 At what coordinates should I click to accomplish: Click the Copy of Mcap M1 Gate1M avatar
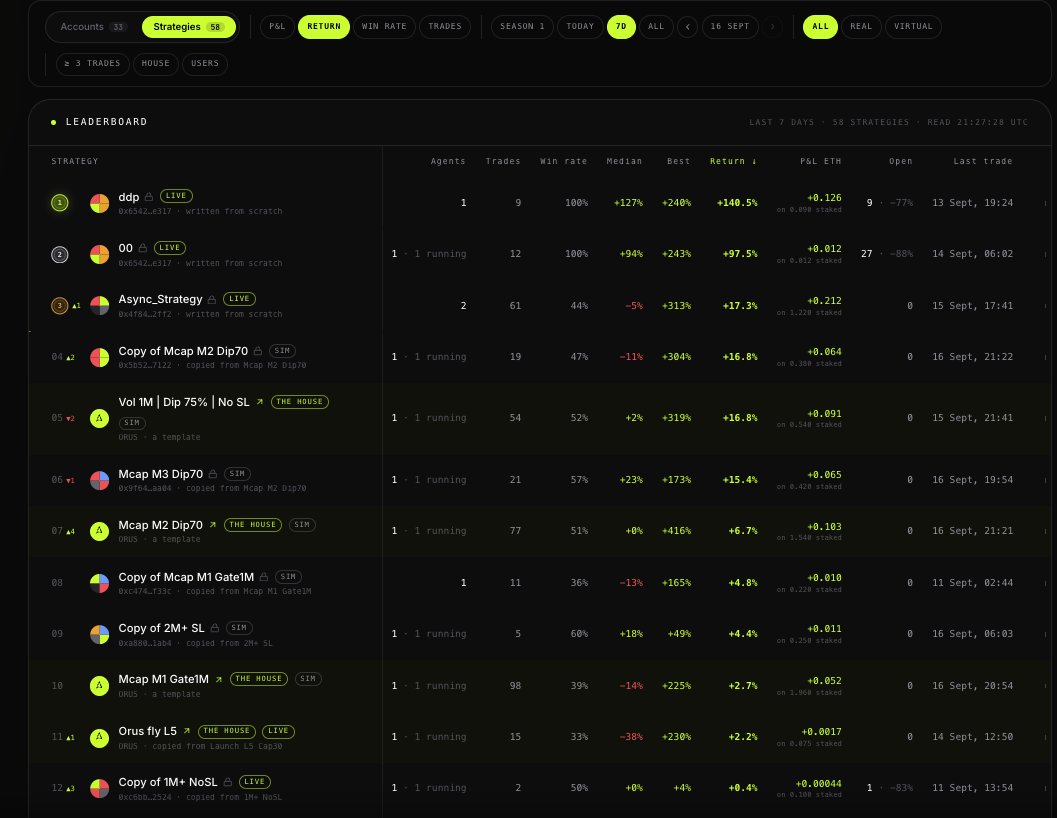(x=100, y=583)
